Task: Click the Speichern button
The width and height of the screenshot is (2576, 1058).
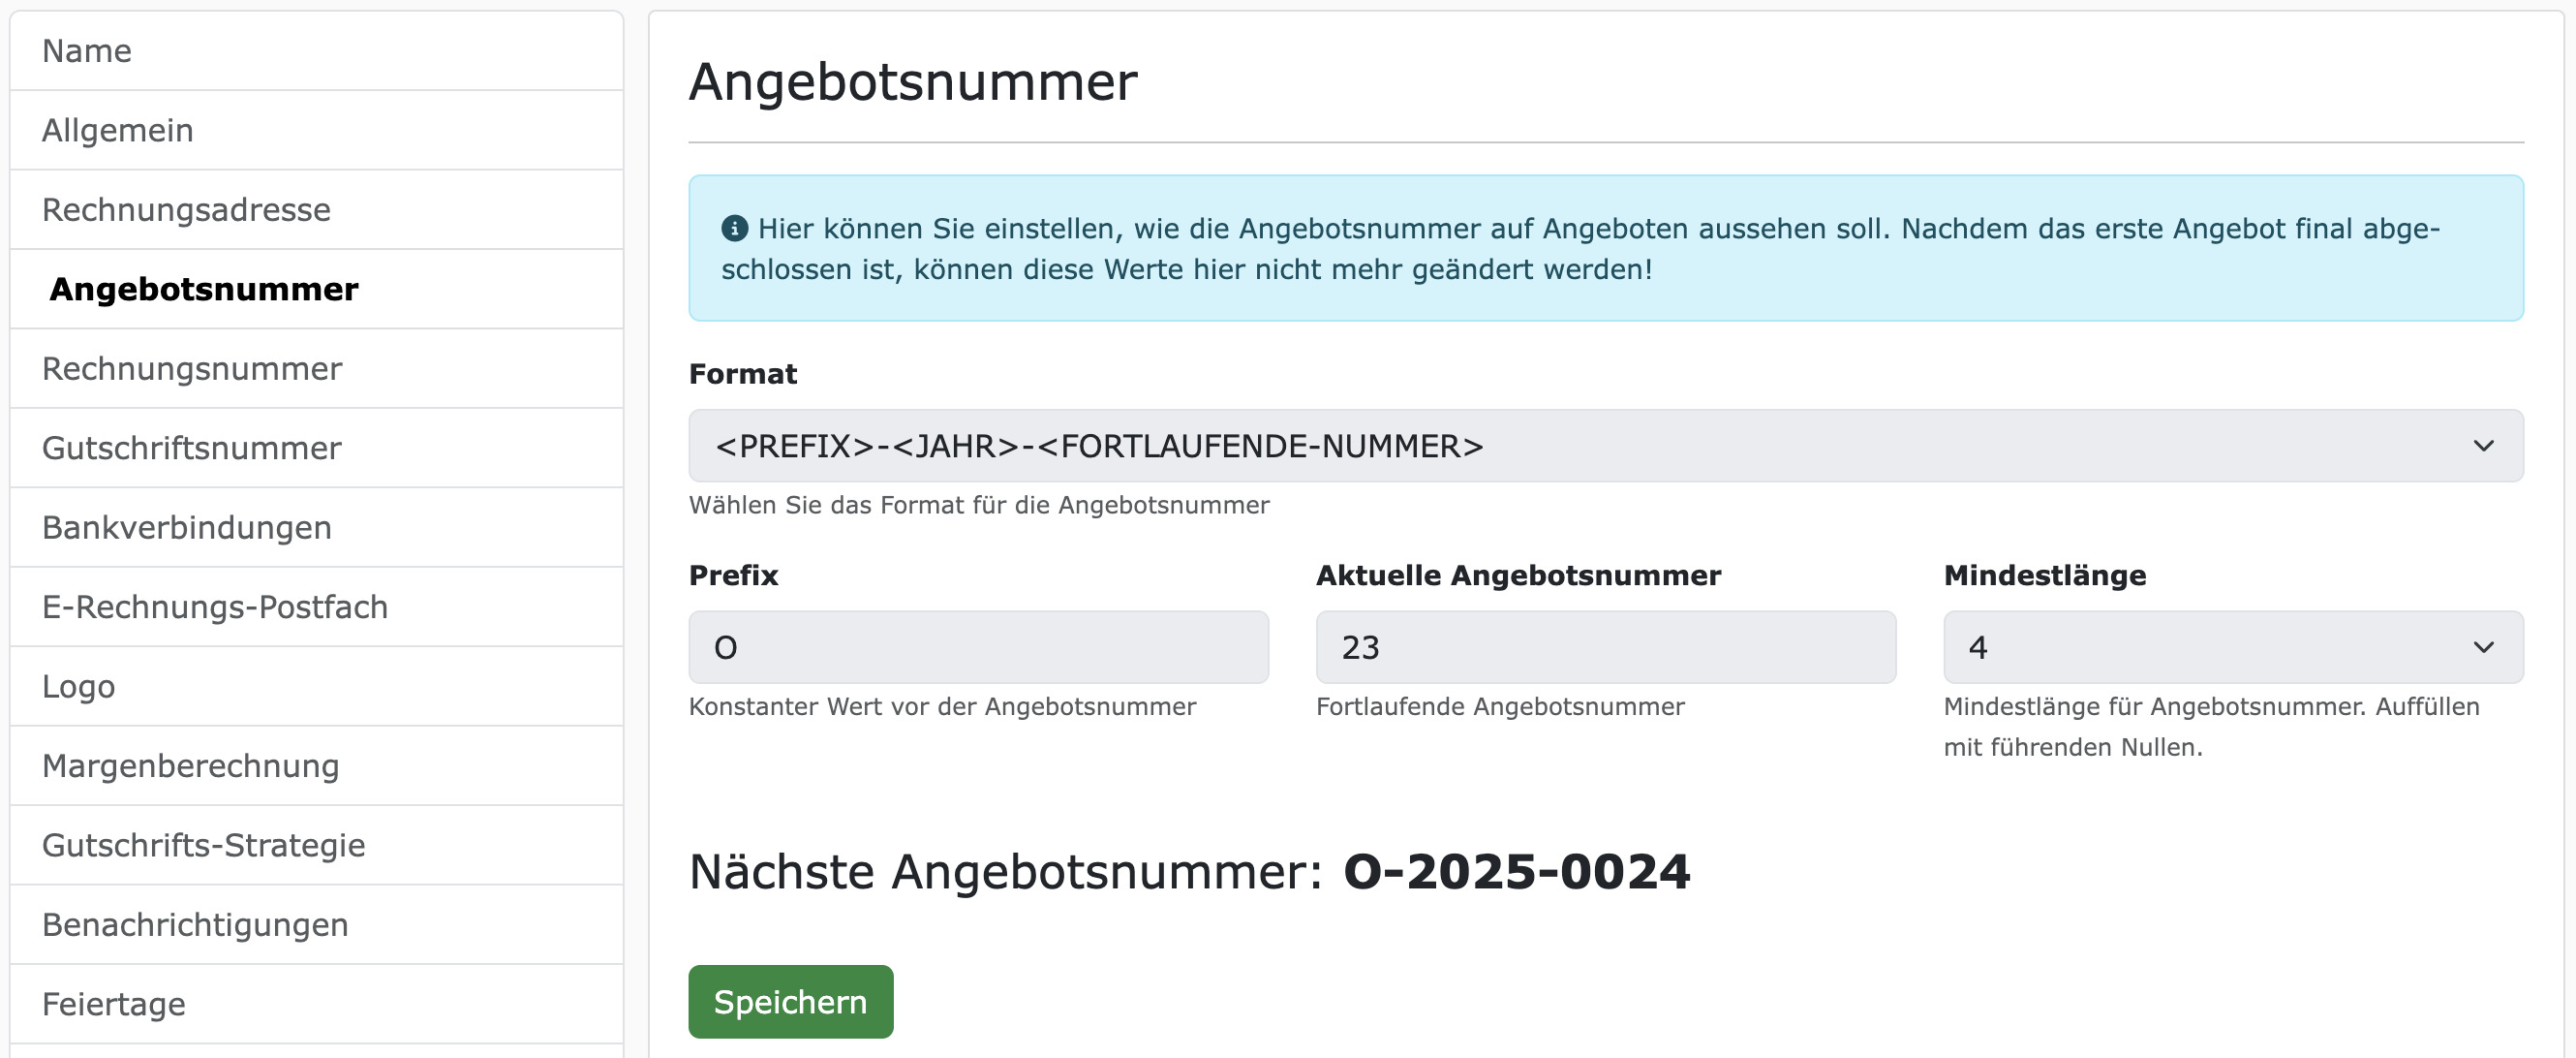Action: (789, 1001)
